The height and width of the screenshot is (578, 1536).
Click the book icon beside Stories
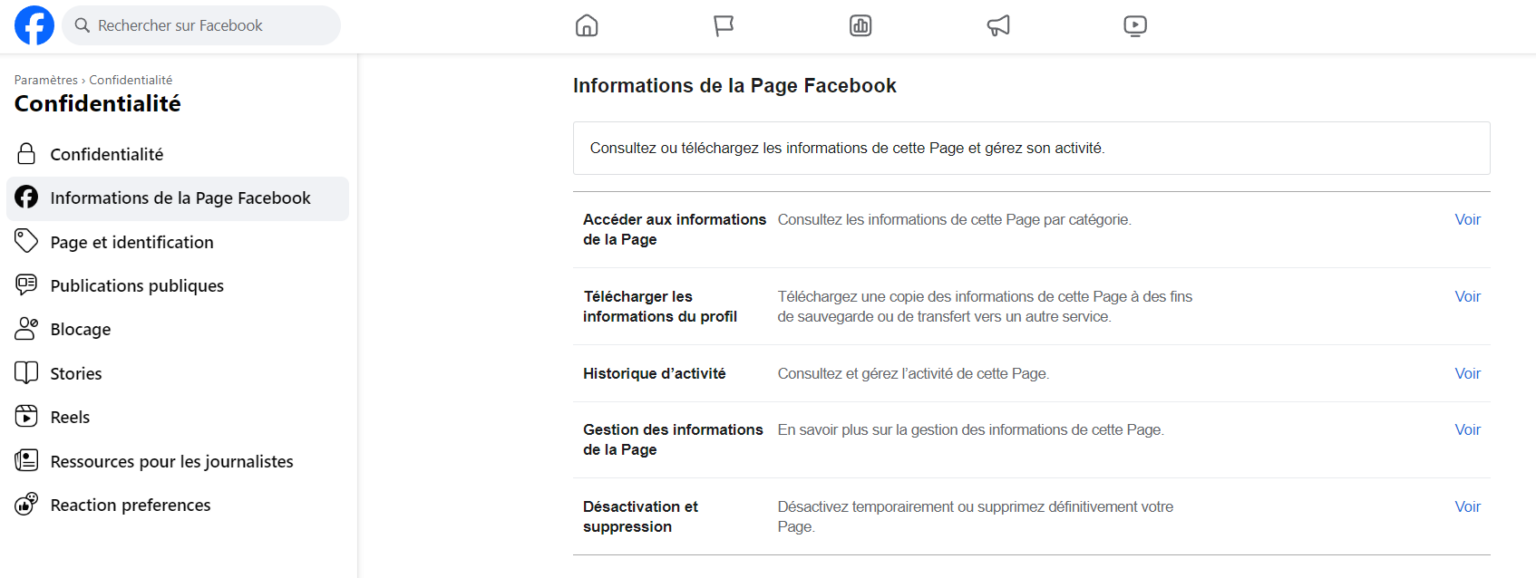pos(26,374)
